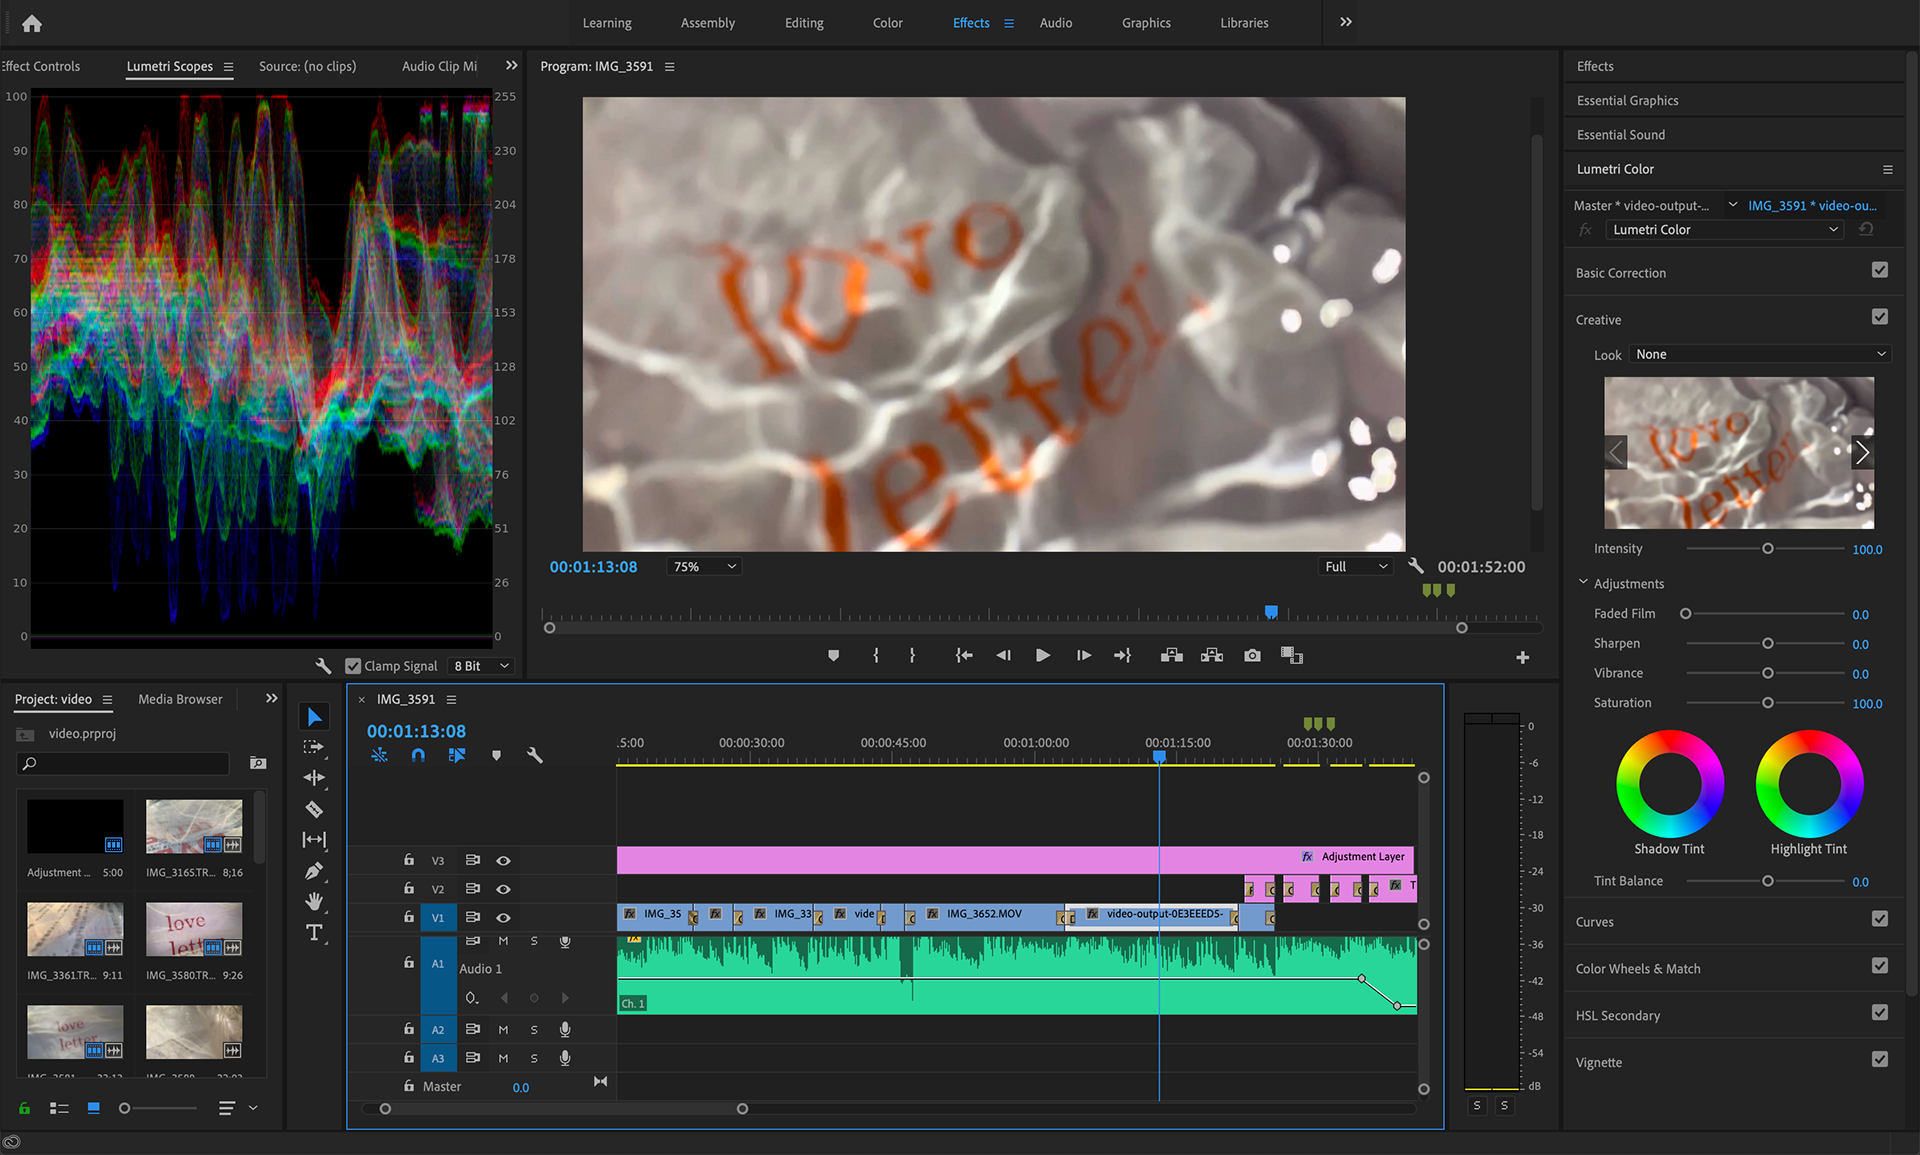Toggle timeline Snap magnet icon

[x=418, y=756]
